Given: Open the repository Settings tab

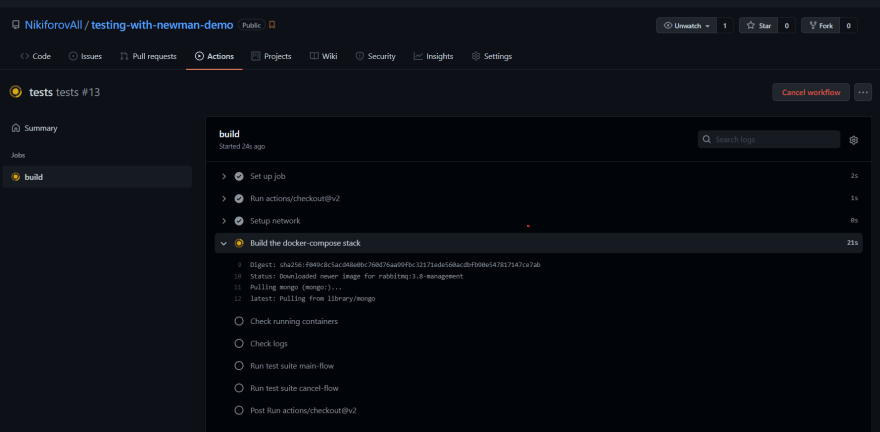Looking at the screenshot, I should pyautogui.click(x=492, y=56).
